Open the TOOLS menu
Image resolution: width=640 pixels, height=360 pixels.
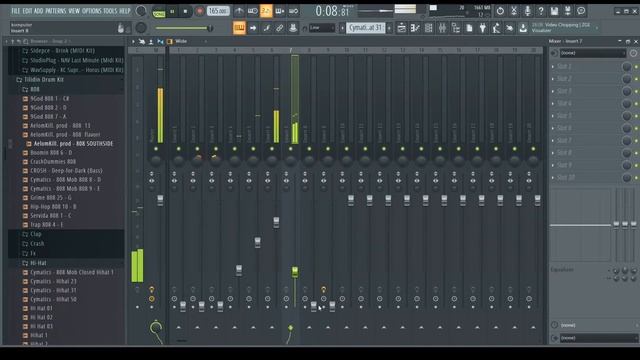[110, 11]
